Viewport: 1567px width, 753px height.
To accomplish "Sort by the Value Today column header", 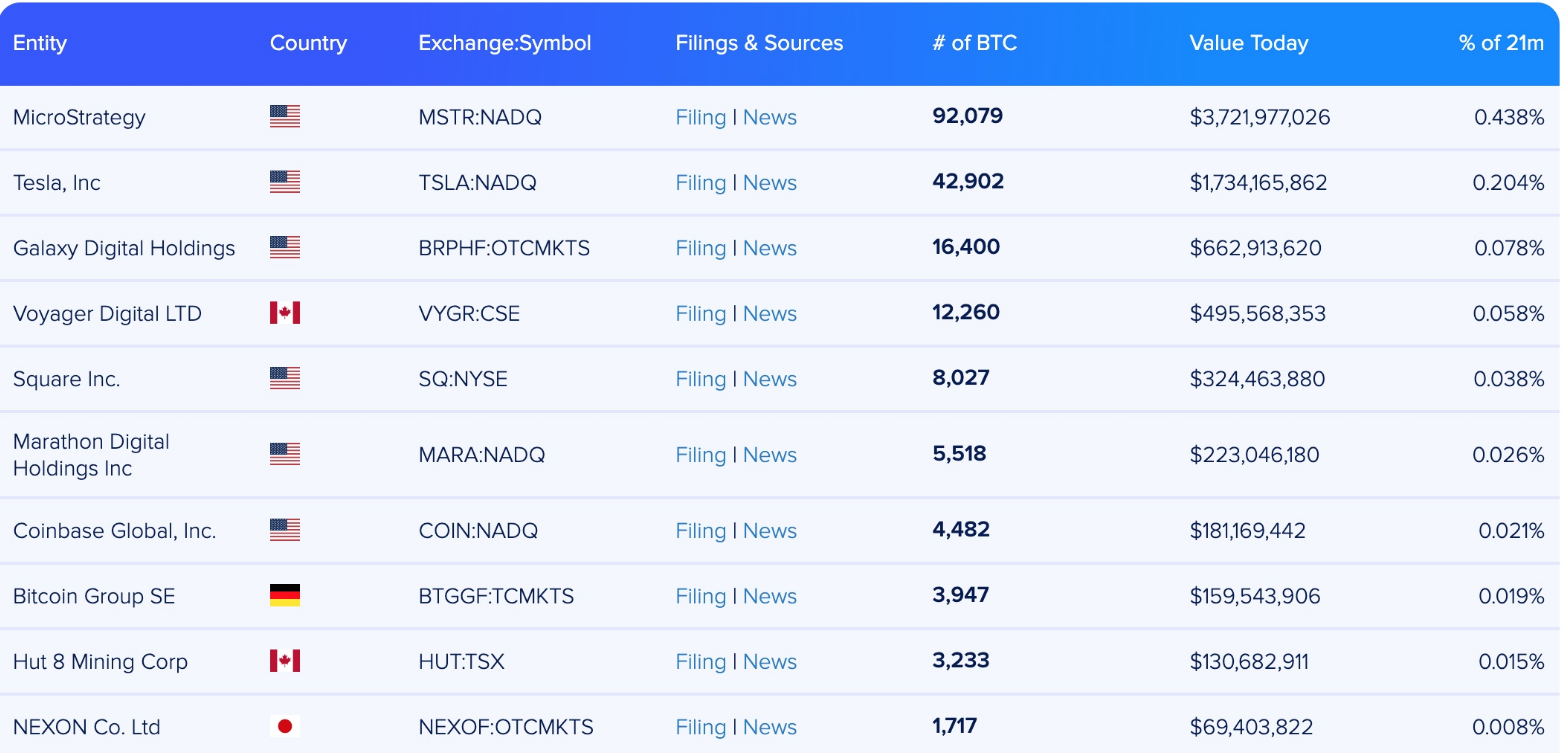I will (x=1249, y=43).
